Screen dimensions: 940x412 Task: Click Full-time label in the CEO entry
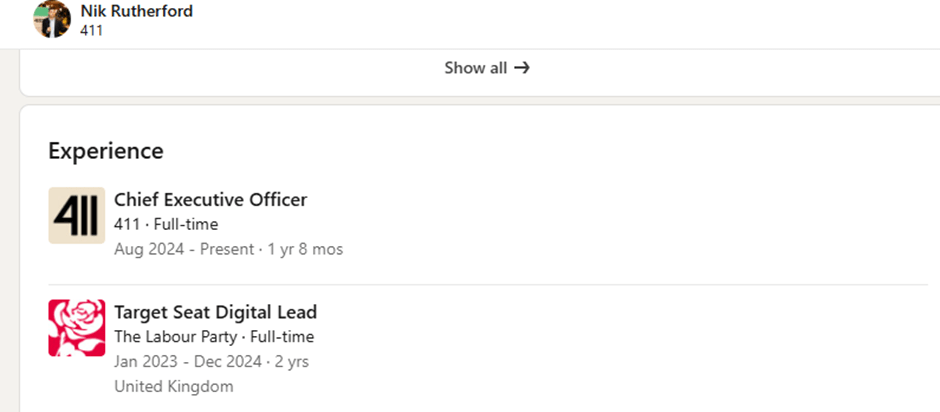tap(185, 224)
